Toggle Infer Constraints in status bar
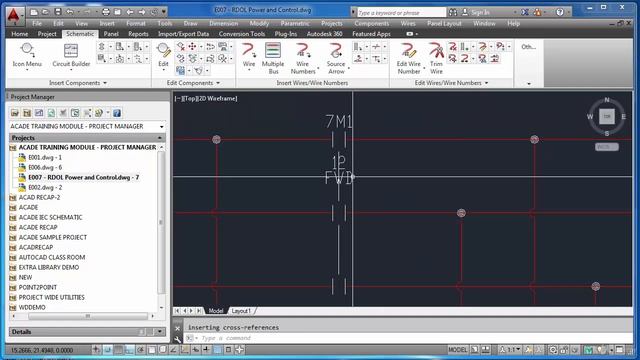 [96, 349]
